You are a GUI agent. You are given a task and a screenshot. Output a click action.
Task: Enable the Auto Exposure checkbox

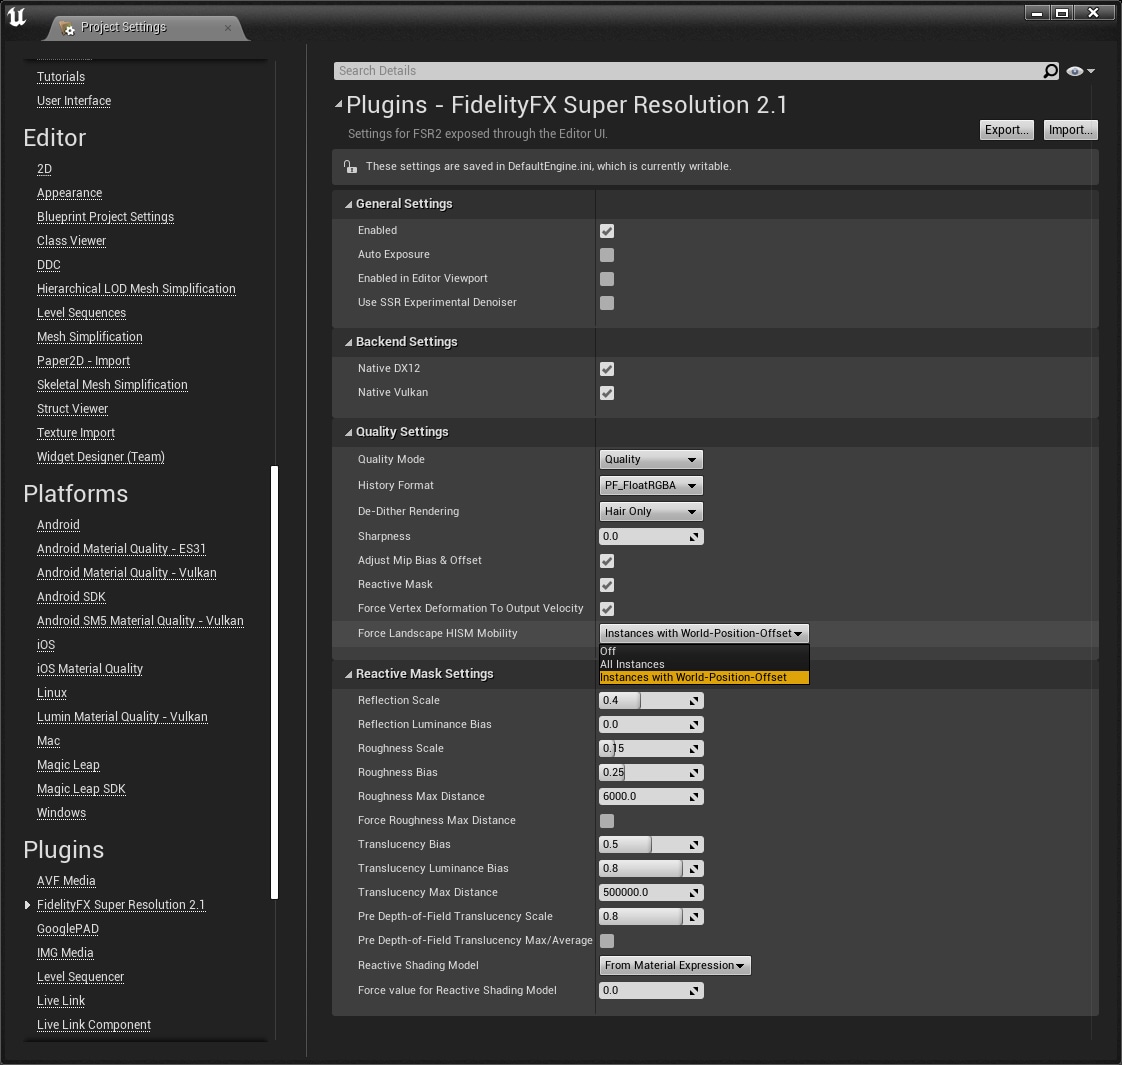(607, 255)
